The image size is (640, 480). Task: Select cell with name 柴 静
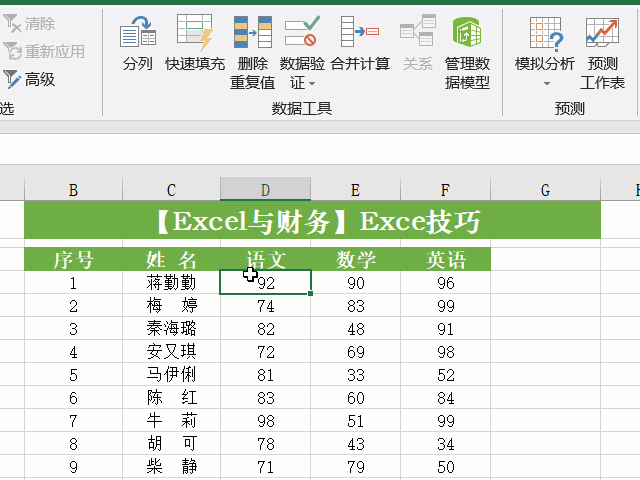[x=171, y=466]
